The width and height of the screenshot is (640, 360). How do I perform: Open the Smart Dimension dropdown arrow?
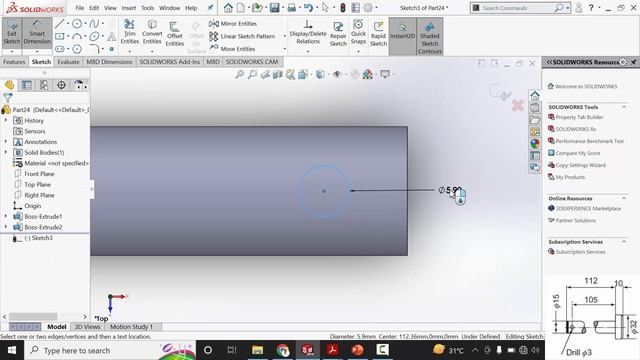click(37, 52)
